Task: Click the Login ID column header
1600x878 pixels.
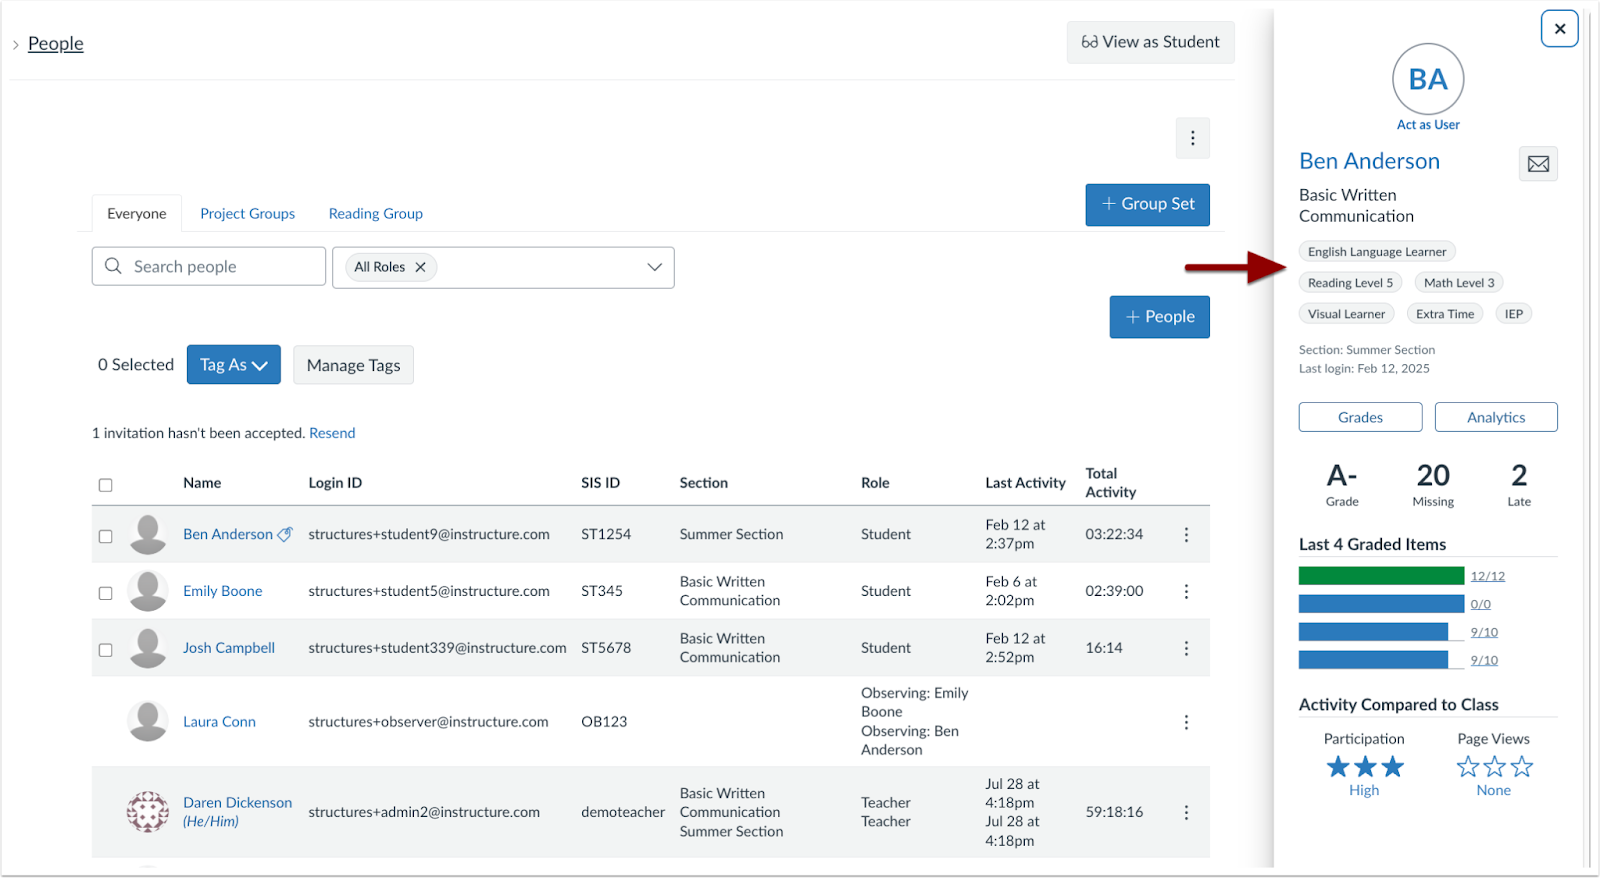Action: (x=335, y=483)
